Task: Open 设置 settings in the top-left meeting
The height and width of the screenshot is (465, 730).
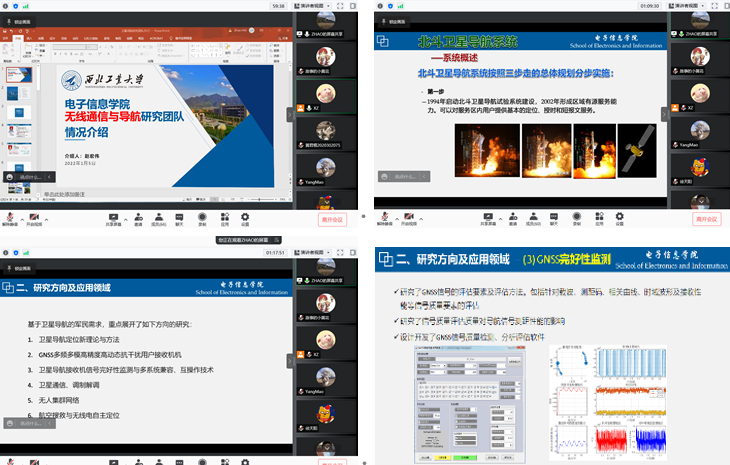Action: (247, 215)
